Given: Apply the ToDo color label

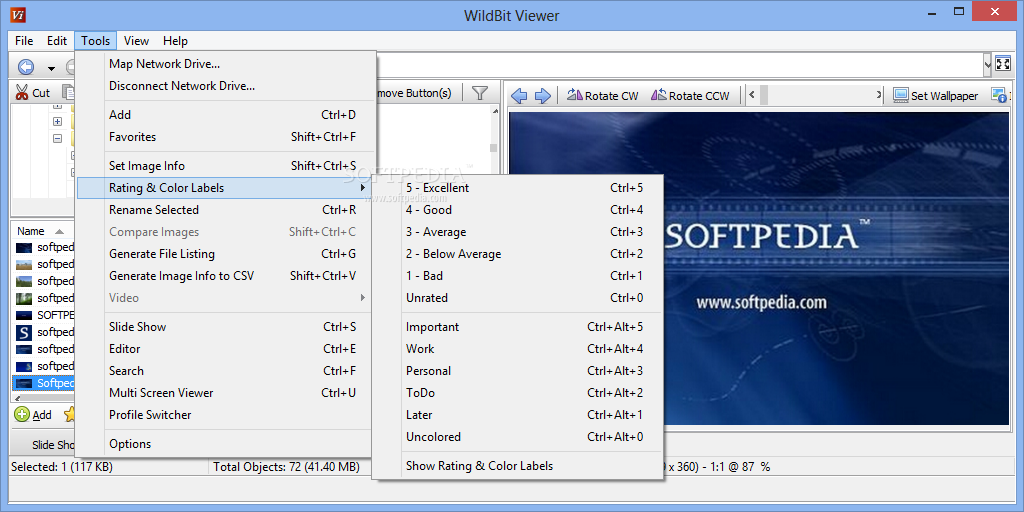Looking at the screenshot, I should click(518, 393).
